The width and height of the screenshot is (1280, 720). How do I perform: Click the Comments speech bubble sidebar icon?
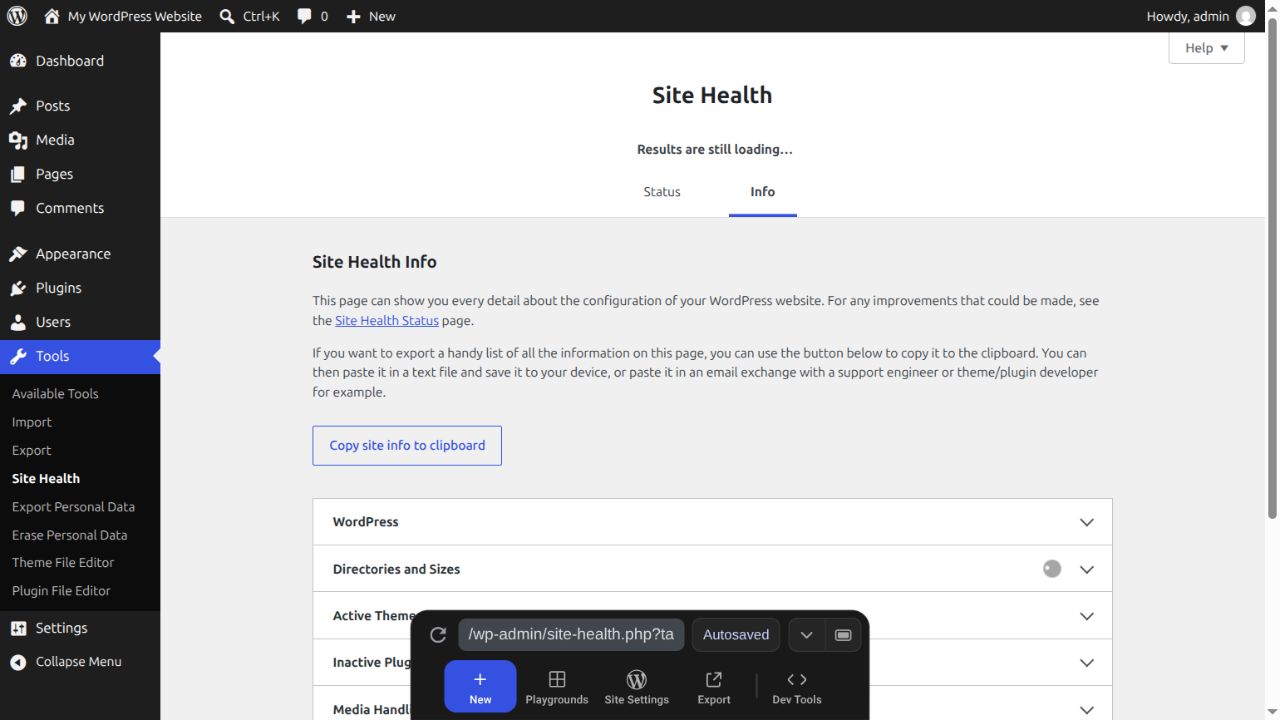click(x=18, y=208)
